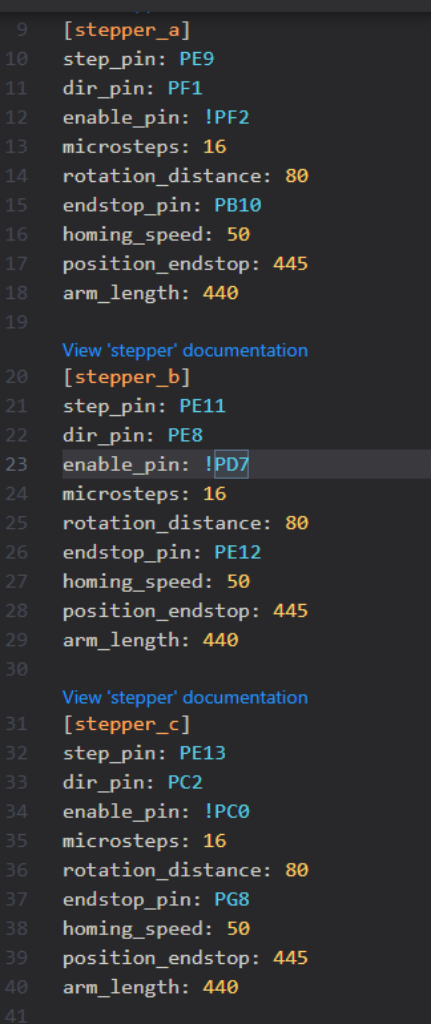The image size is (431, 1024).
Task: Click line number 19 in the gutter
Action: pos(16,321)
